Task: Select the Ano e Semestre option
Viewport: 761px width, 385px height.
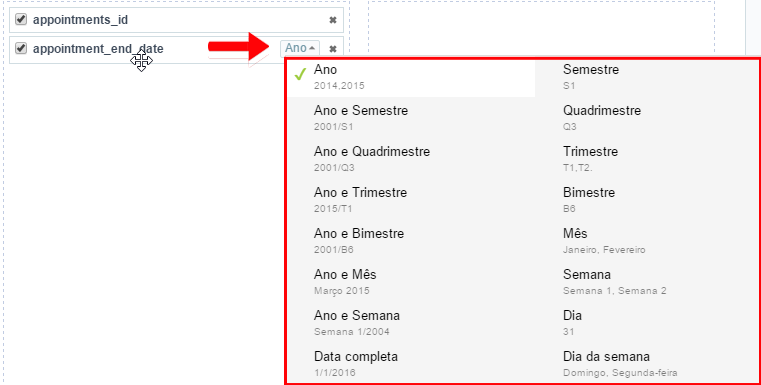Action: pos(411,117)
